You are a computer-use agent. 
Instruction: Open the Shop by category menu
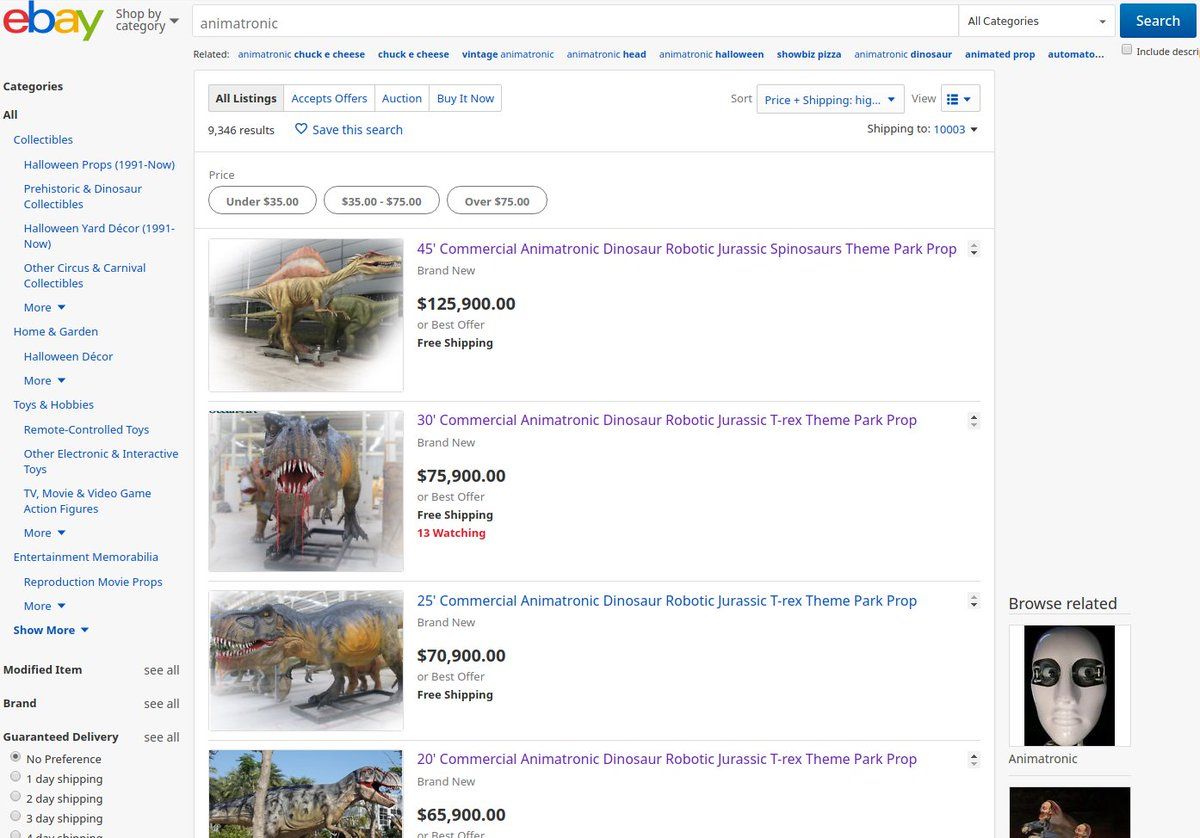pos(146,20)
